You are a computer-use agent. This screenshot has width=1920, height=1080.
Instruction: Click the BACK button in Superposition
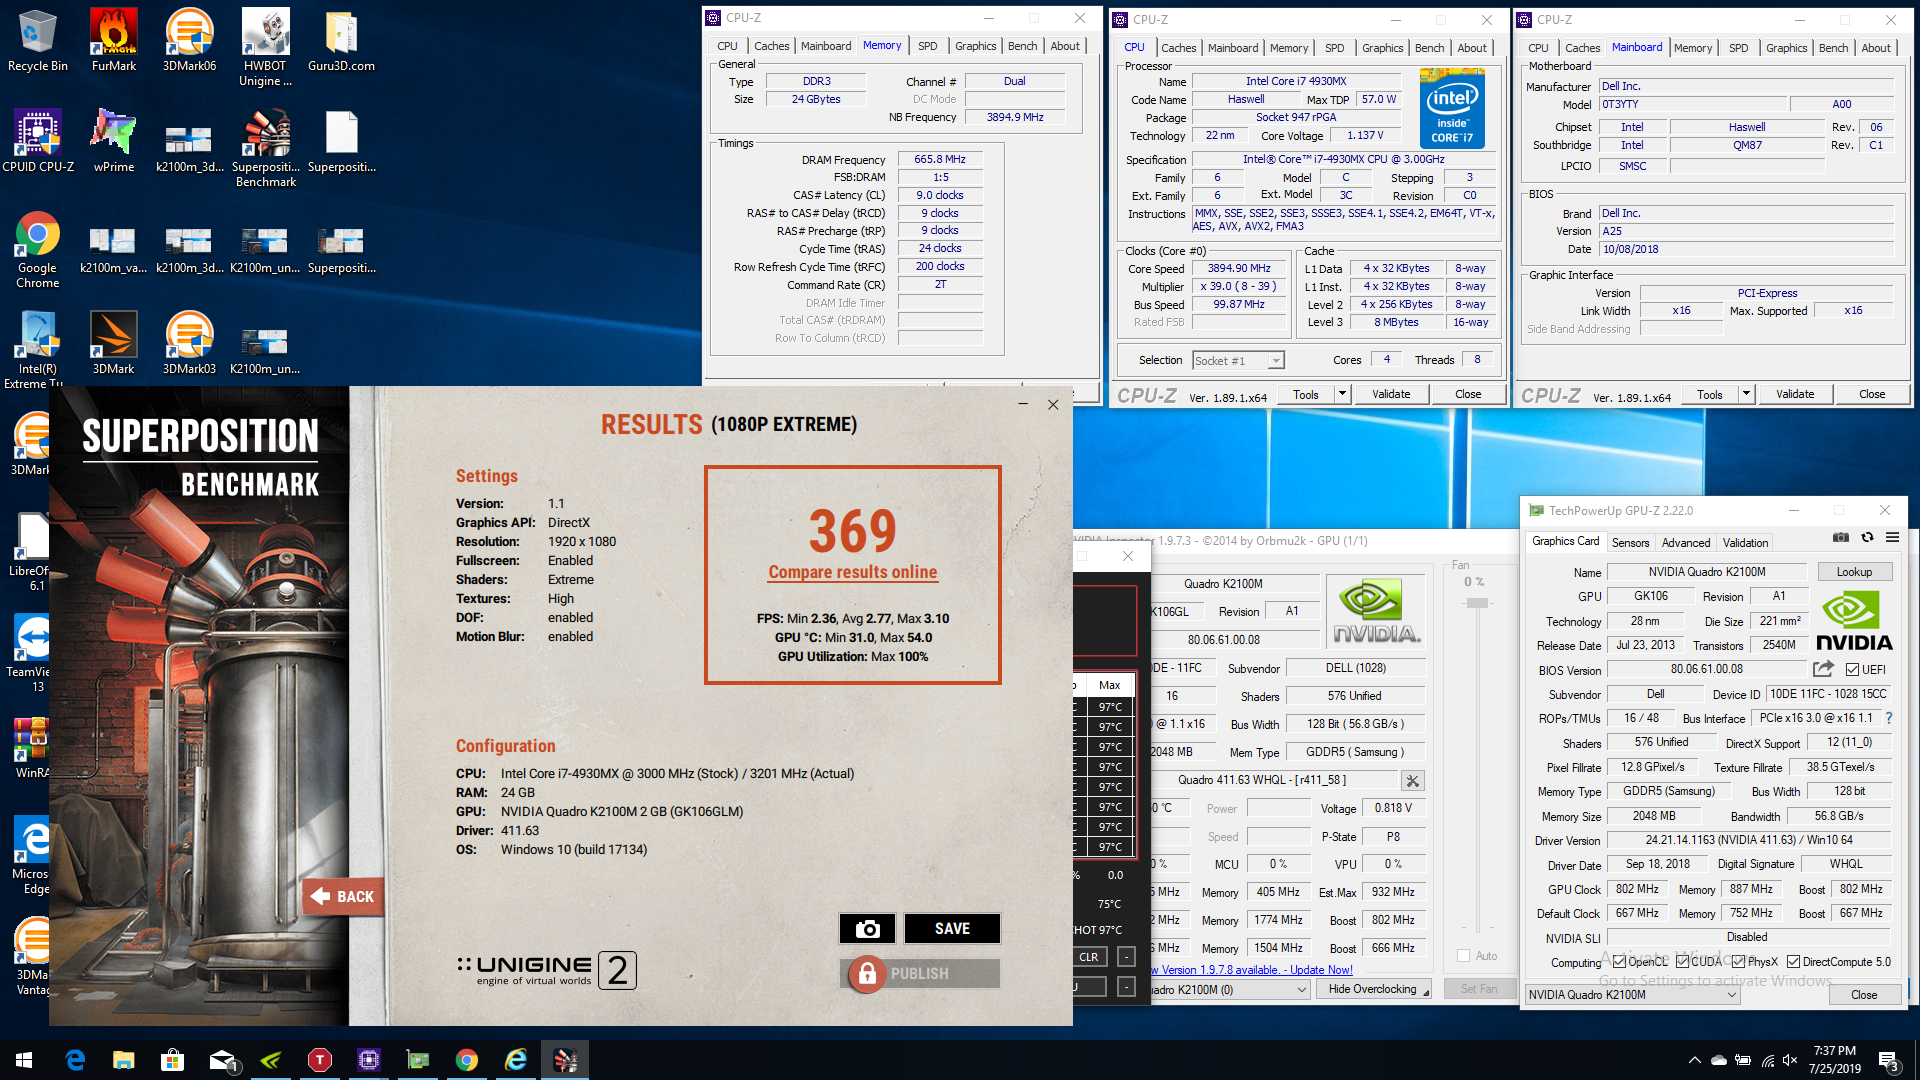tap(342, 896)
